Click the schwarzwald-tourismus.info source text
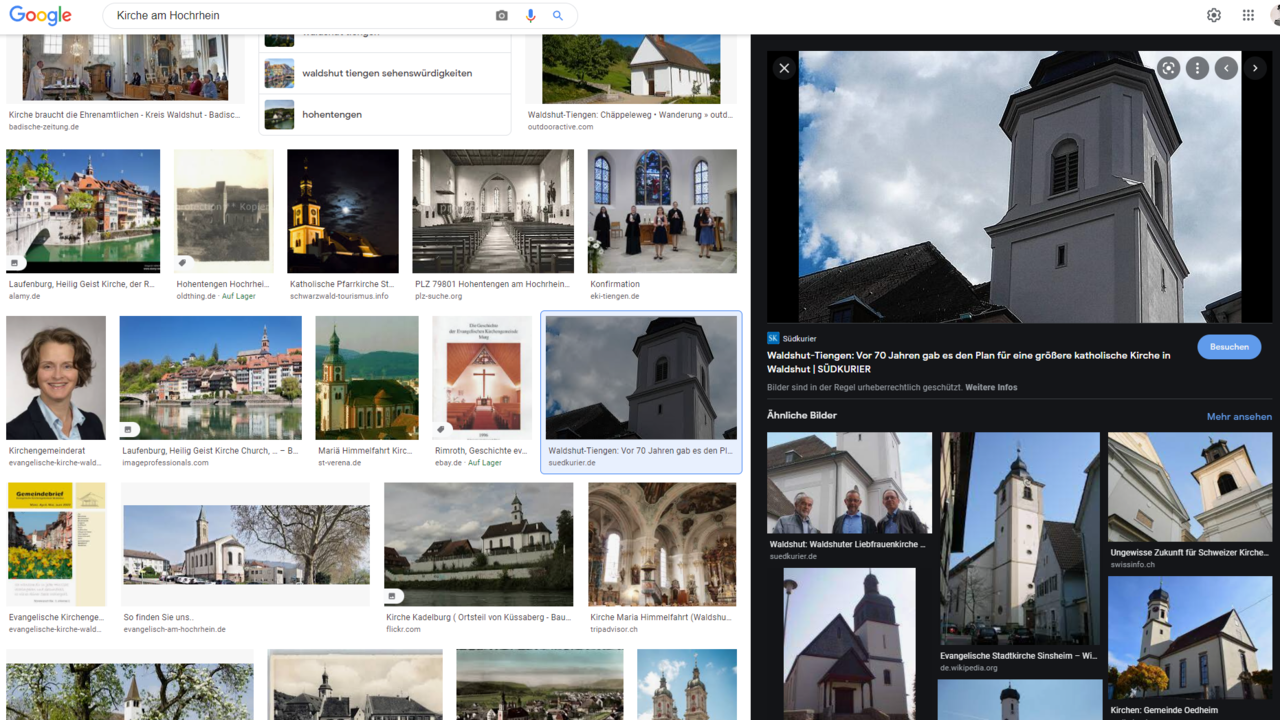Screen dimensions: 1280x720 [339, 296]
